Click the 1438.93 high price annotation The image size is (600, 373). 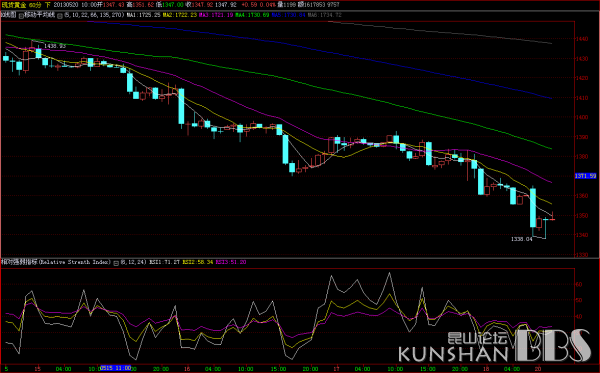55,46
